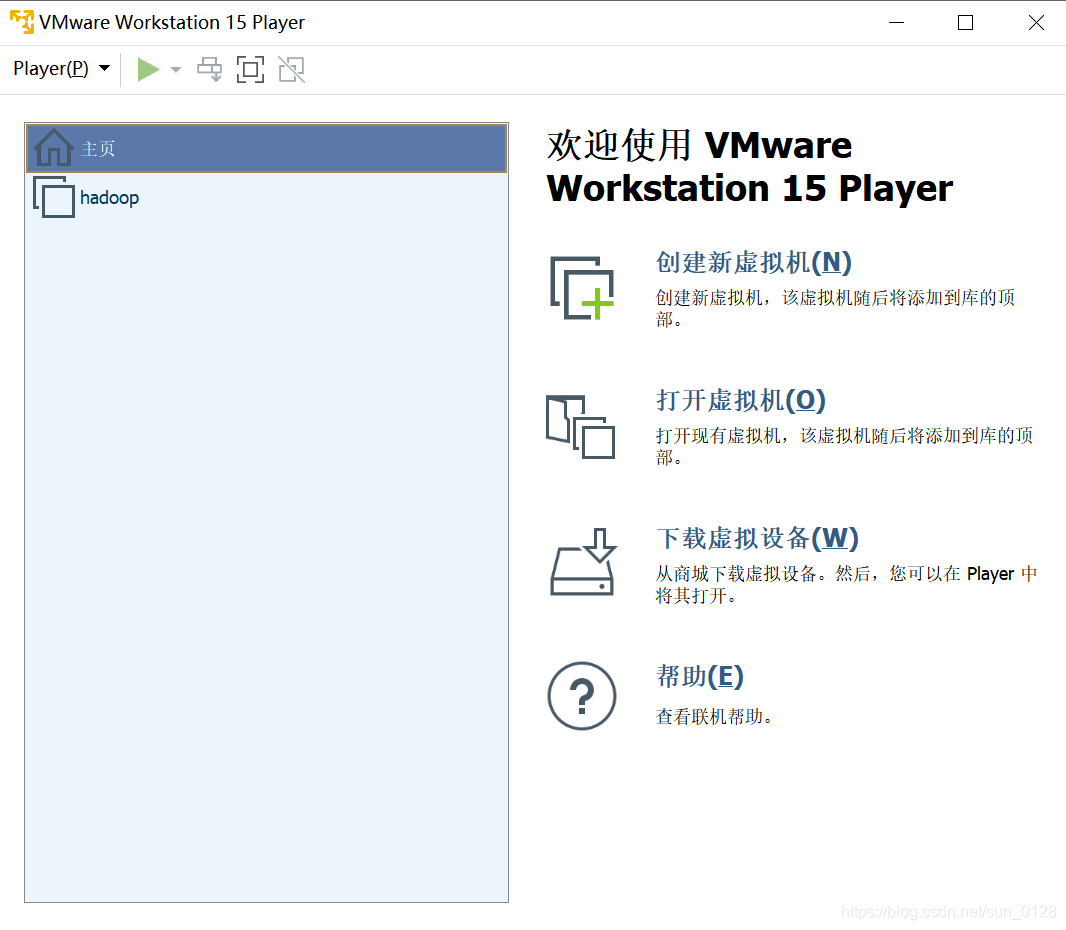Click the VMware logo in title bar
This screenshot has width=1066, height=930.
pyautogui.click(x=22, y=22)
